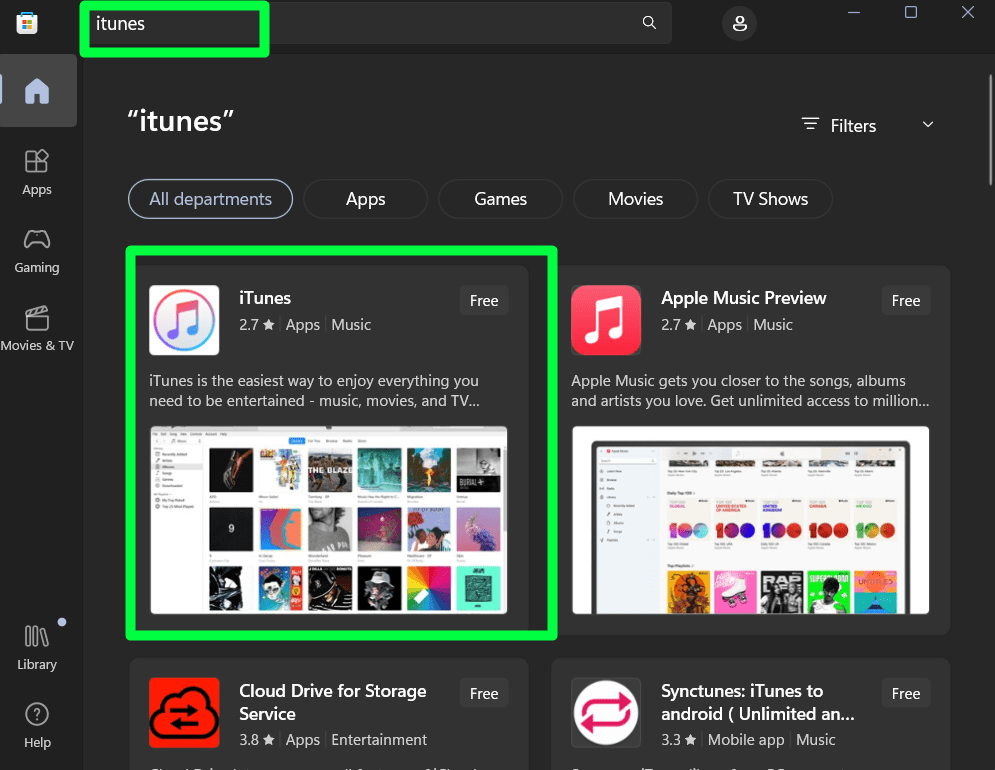
Task: Select the All departments filter pill
Action: pos(210,199)
